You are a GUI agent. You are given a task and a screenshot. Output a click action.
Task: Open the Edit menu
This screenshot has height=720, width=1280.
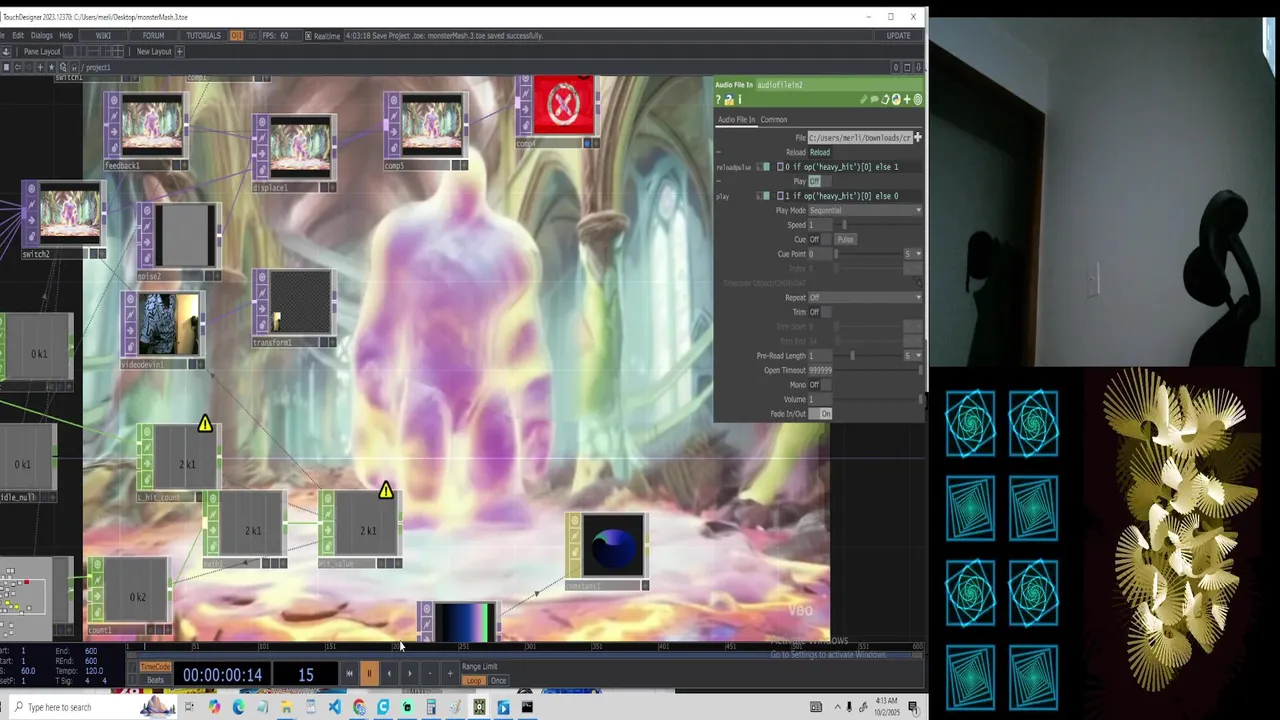[x=18, y=36]
